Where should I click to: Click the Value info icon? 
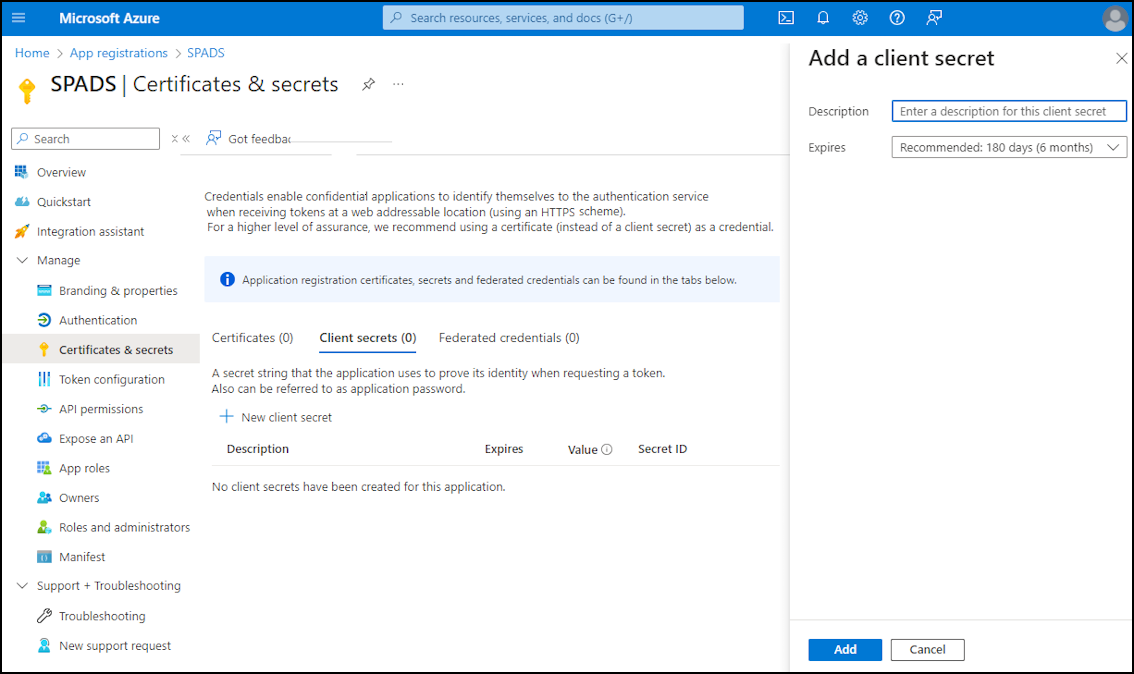pos(607,449)
